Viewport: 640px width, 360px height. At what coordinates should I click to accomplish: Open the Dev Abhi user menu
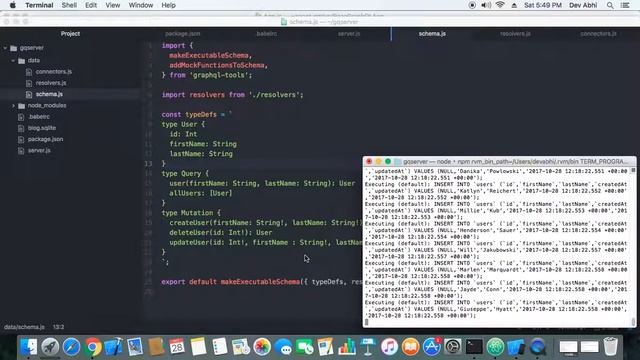pyautogui.click(x=583, y=5)
